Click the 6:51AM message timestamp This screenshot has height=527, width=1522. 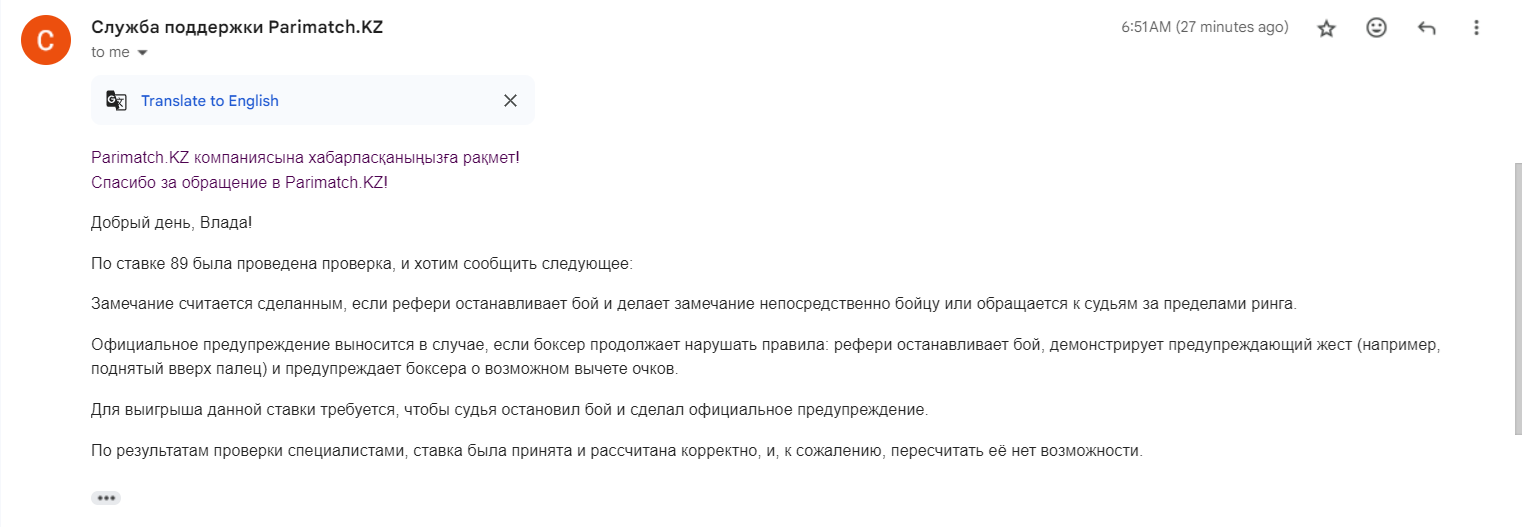pyautogui.click(x=1204, y=28)
